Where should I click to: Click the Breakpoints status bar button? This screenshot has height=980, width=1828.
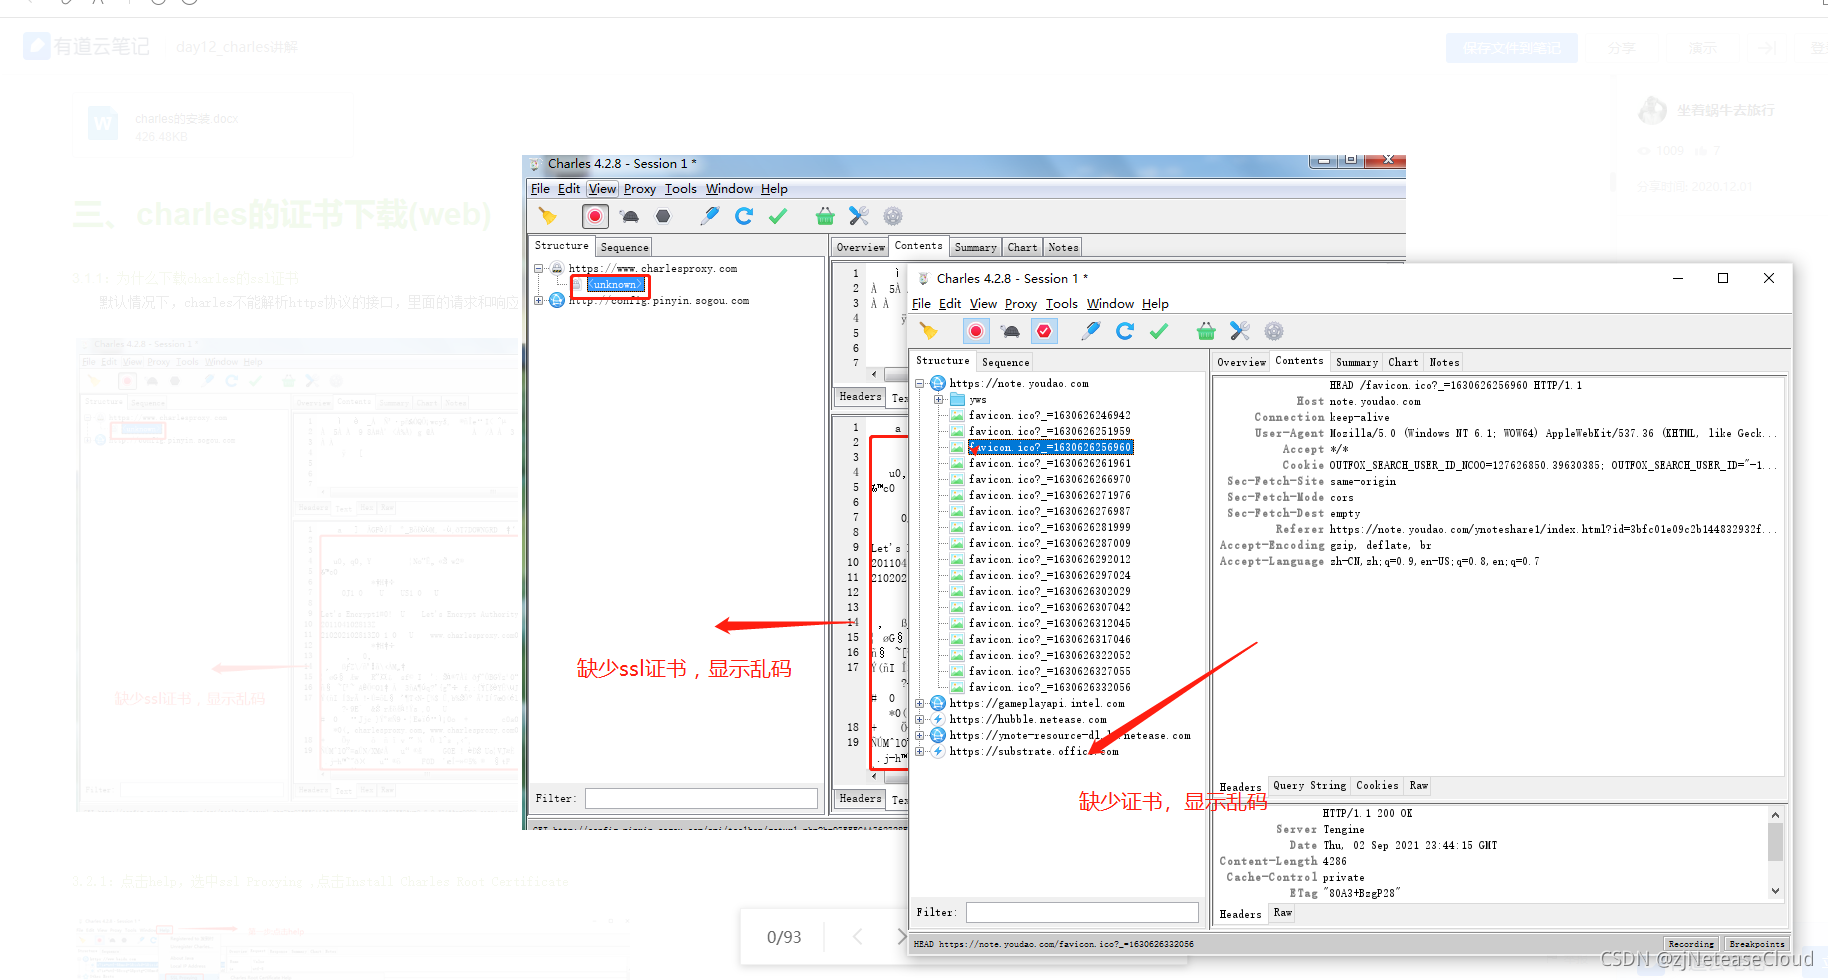(1756, 944)
